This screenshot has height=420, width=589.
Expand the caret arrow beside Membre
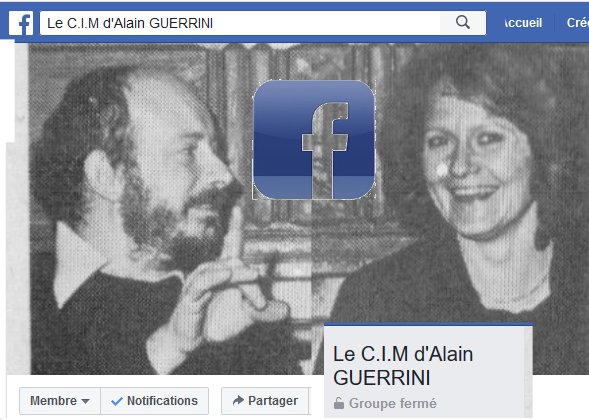[x=86, y=402]
